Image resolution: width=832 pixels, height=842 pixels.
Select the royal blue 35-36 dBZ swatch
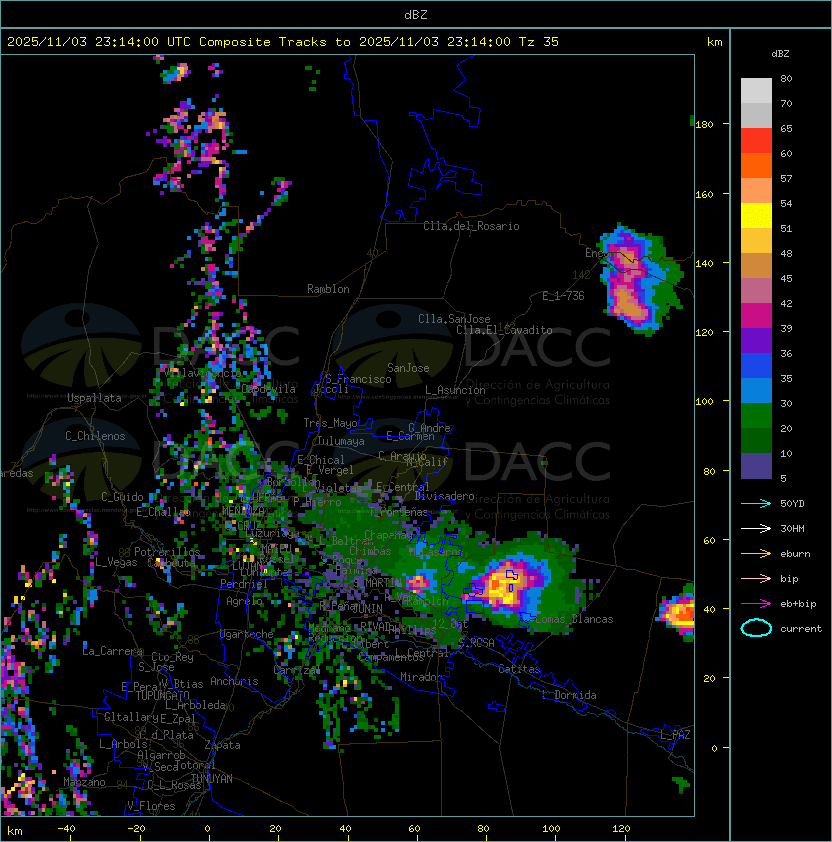pyautogui.click(x=756, y=366)
